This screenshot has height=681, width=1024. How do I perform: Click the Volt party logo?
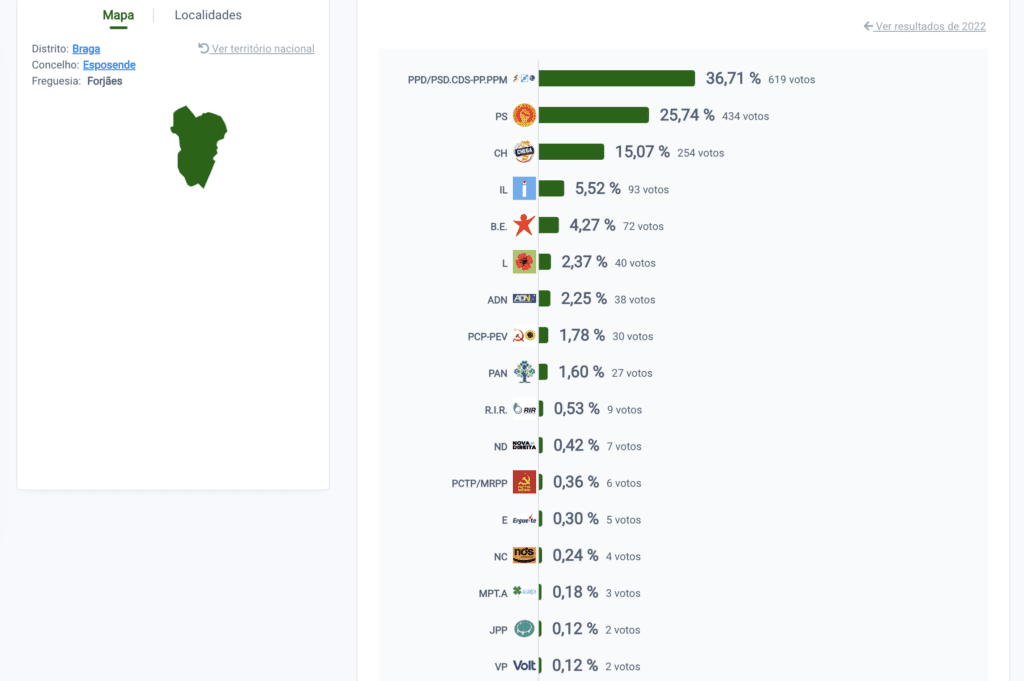click(x=524, y=665)
